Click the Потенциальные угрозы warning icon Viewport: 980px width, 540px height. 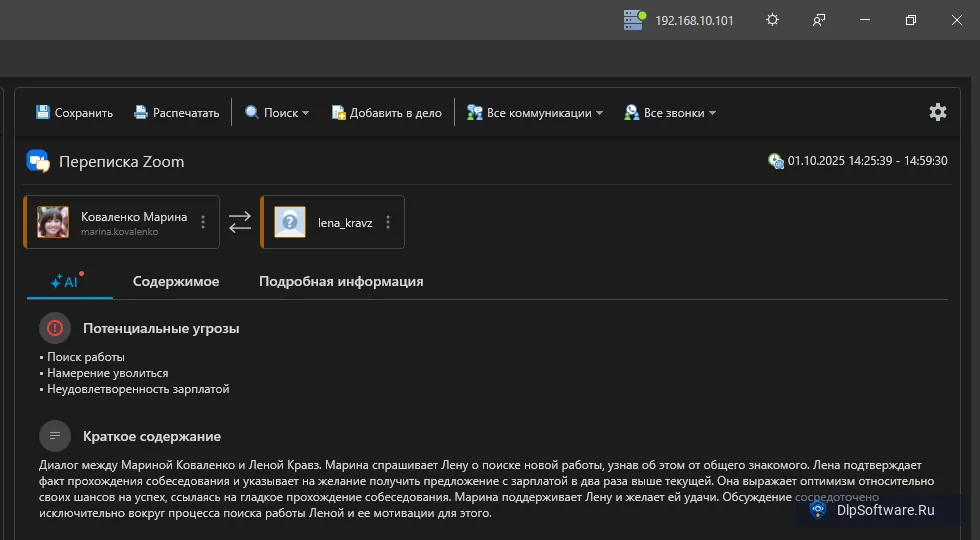click(x=55, y=328)
